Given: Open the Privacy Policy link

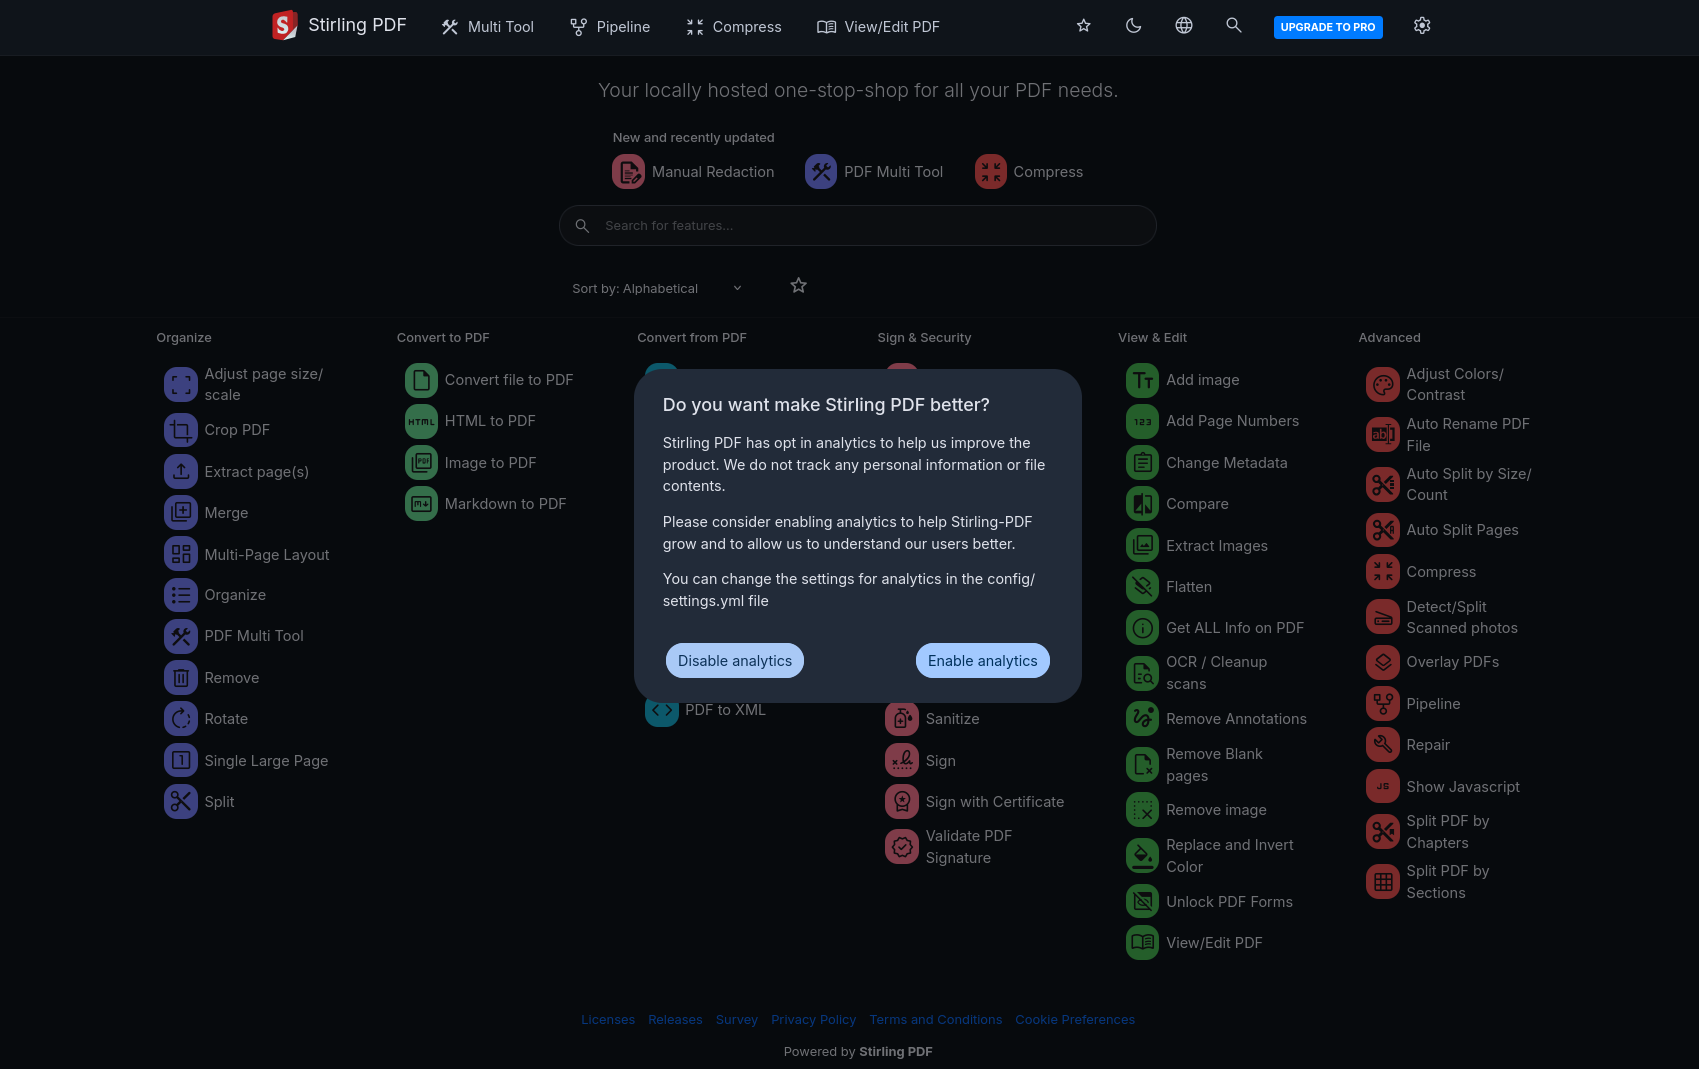Looking at the screenshot, I should coord(814,1020).
